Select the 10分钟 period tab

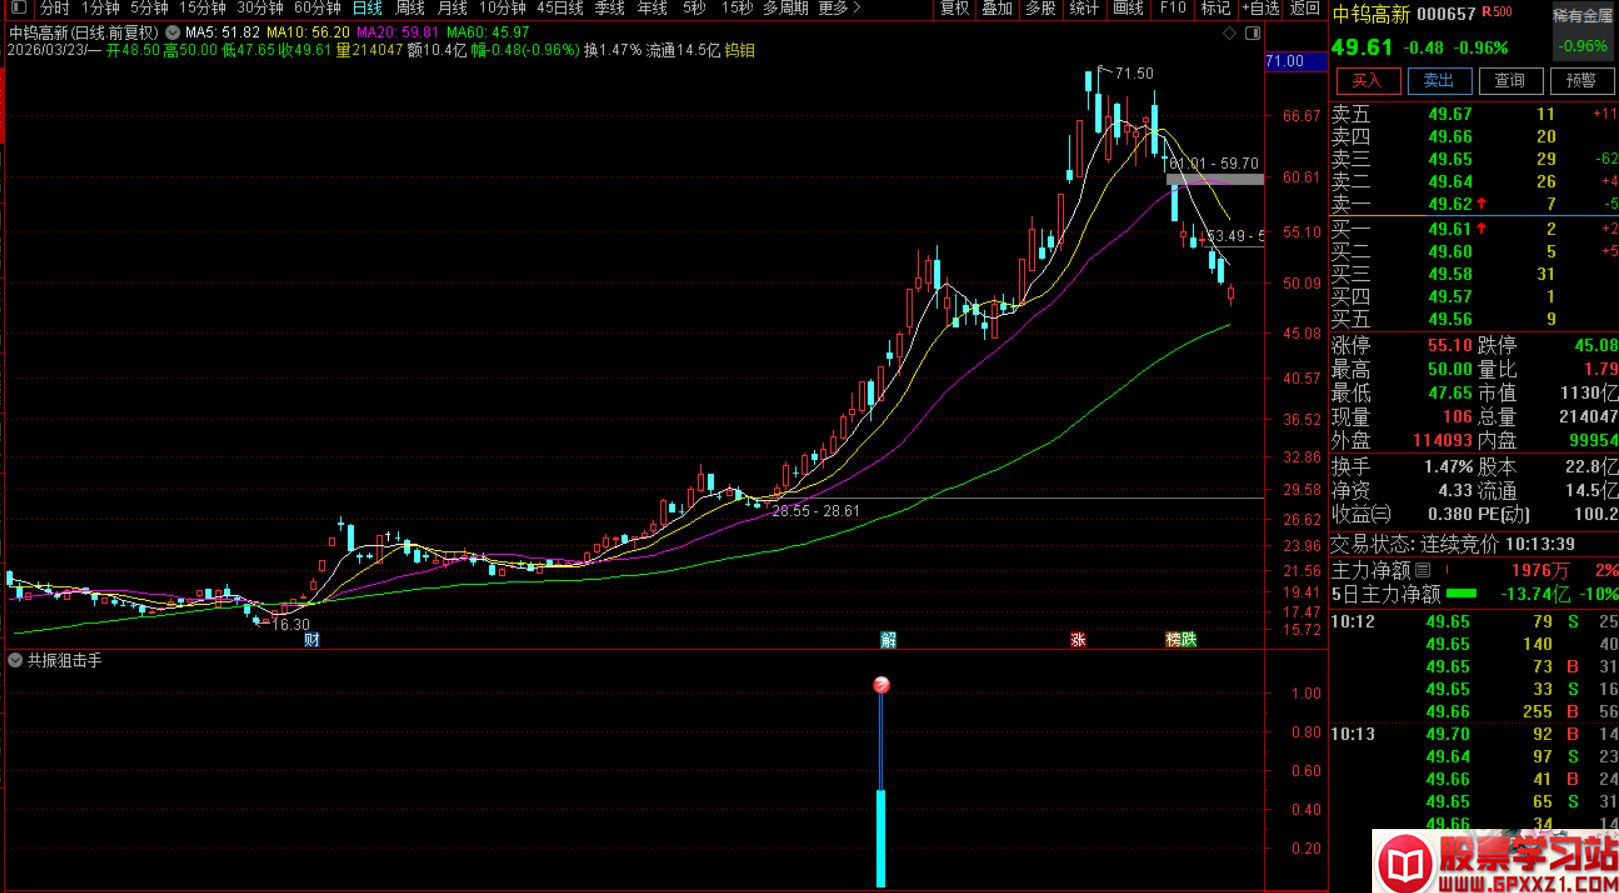point(503,8)
